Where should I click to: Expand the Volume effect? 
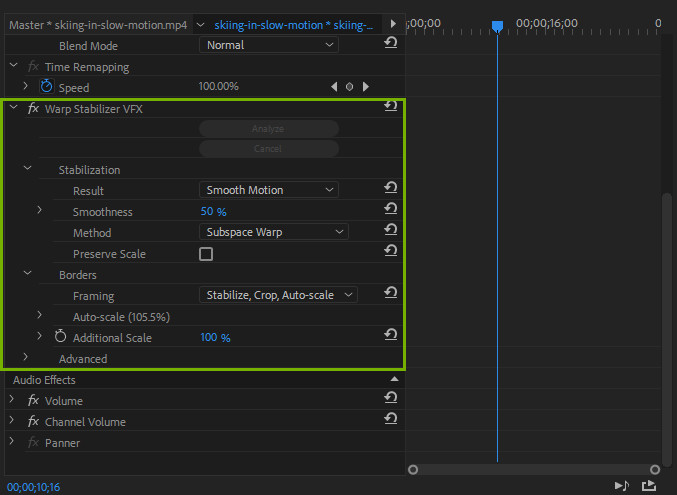point(12,399)
